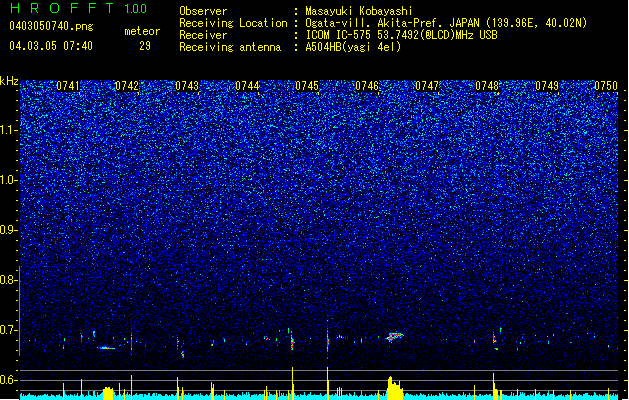Click the wide yellow intensity peak after 0746

tap(395, 388)
